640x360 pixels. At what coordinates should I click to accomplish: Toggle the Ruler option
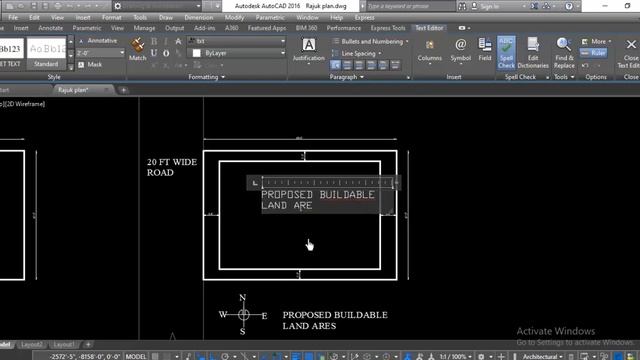pos(593,53)
